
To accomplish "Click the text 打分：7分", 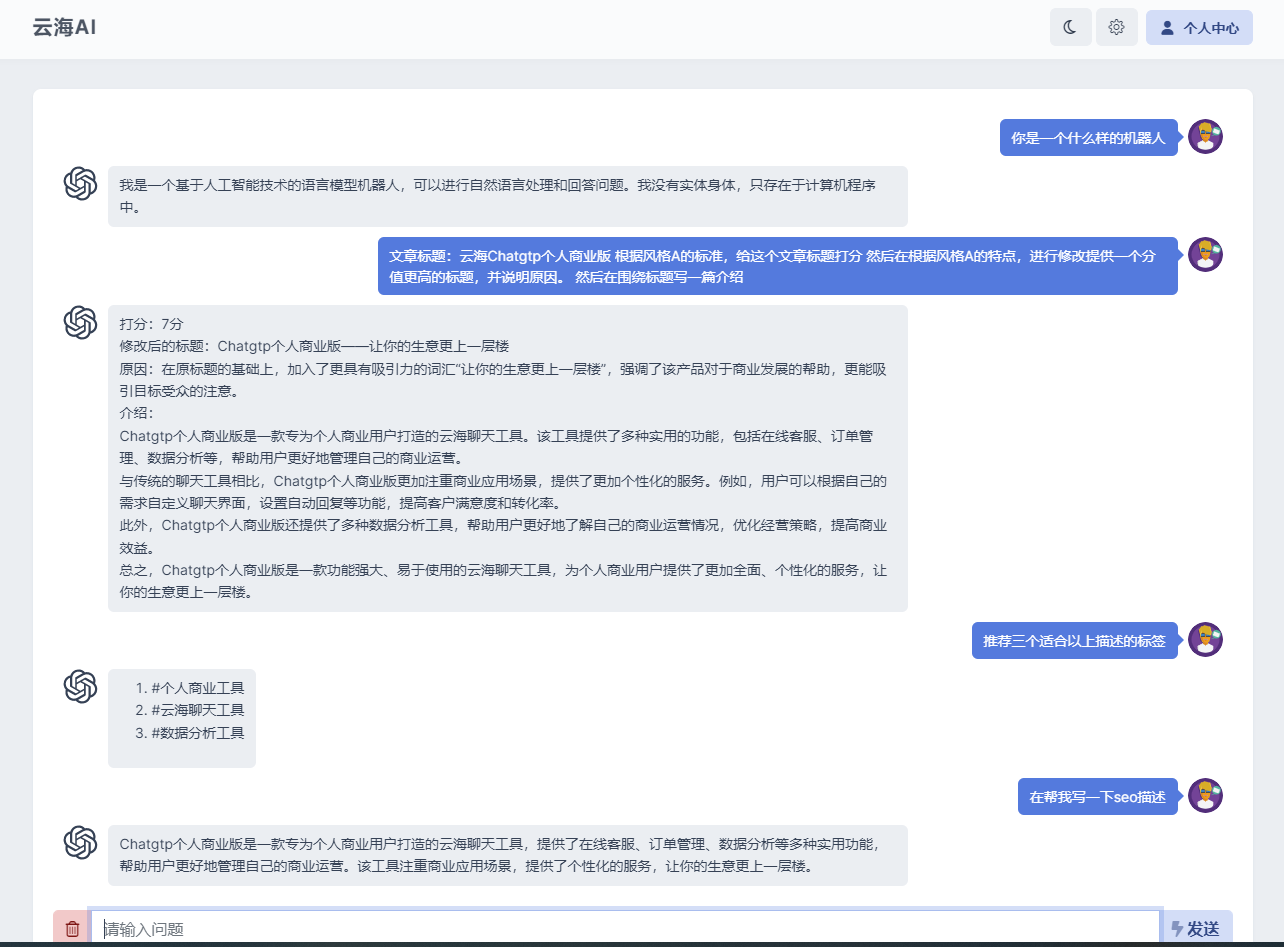I will click(x=151, y=324).
